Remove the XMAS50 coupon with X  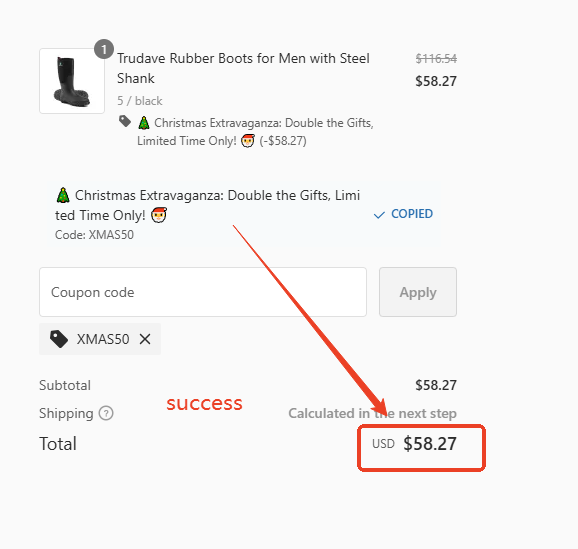tap(145, 339)
